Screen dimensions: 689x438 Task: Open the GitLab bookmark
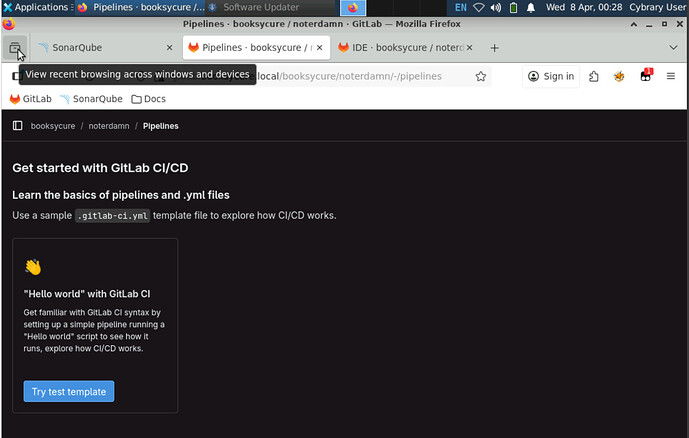pyautogui.click(x=30, y=99)
